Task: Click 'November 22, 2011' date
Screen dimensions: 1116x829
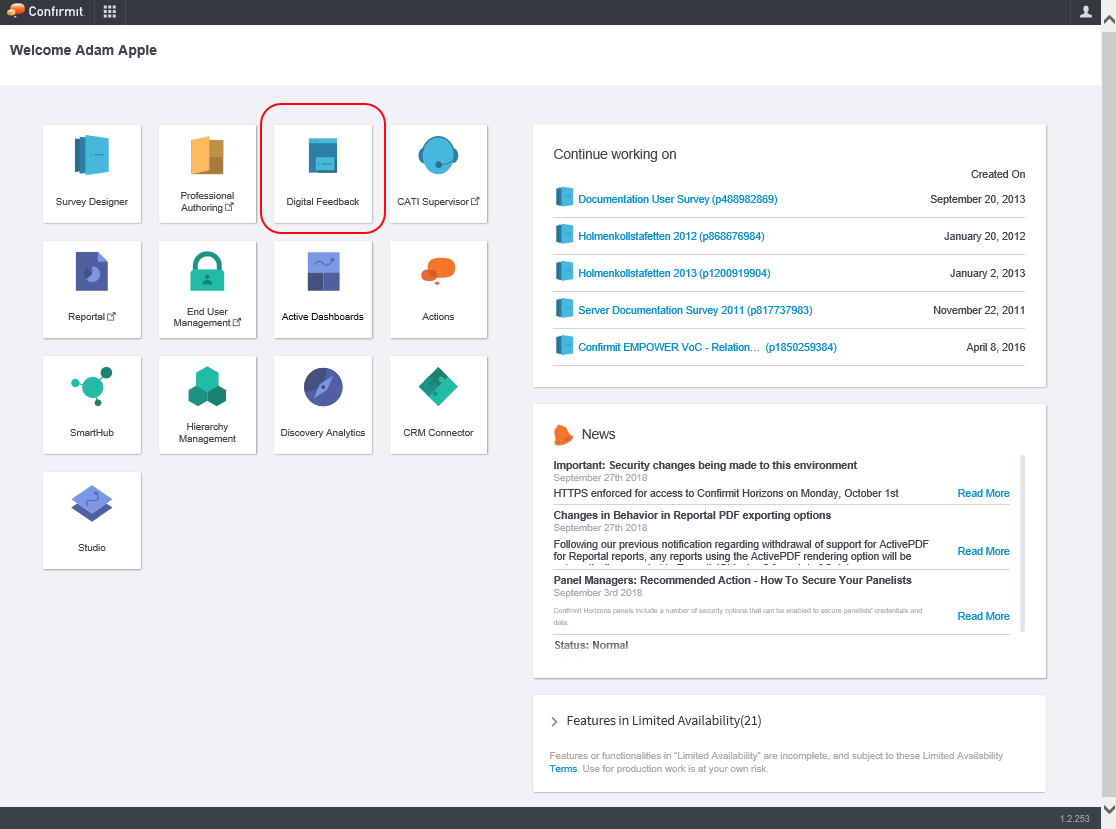Action: [x=979, y=310]
